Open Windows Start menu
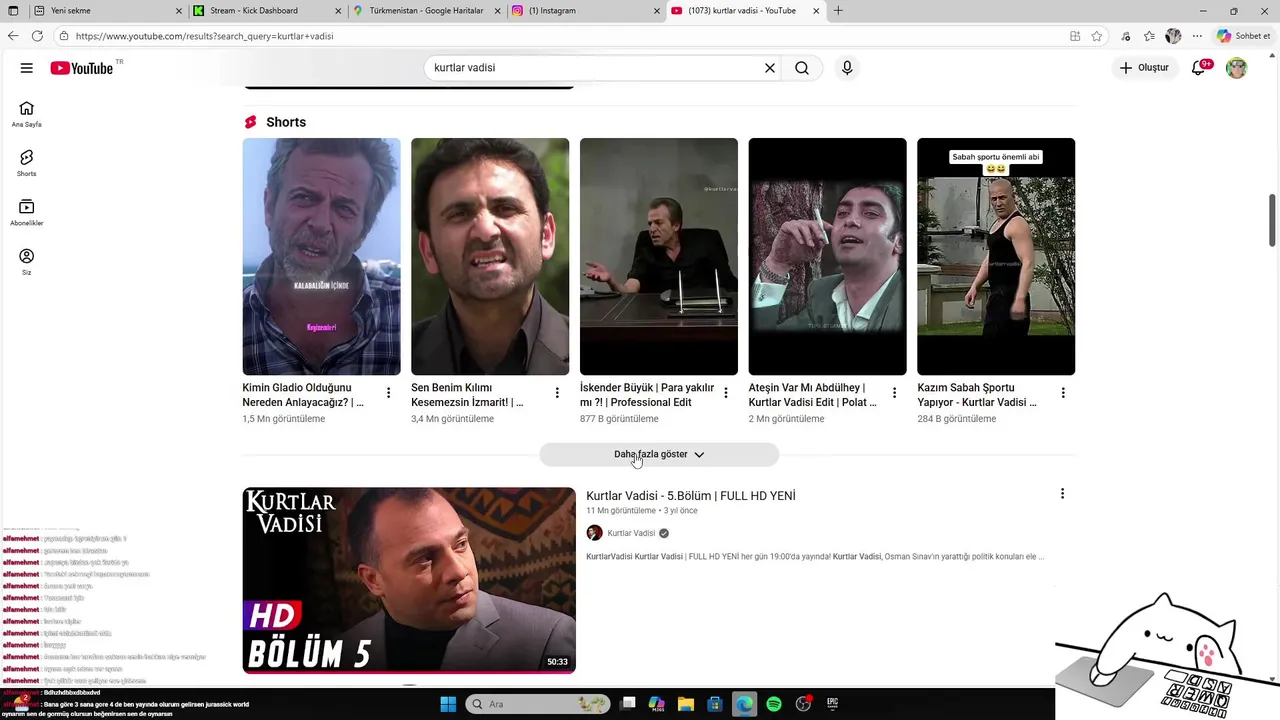 click(448, 704)
